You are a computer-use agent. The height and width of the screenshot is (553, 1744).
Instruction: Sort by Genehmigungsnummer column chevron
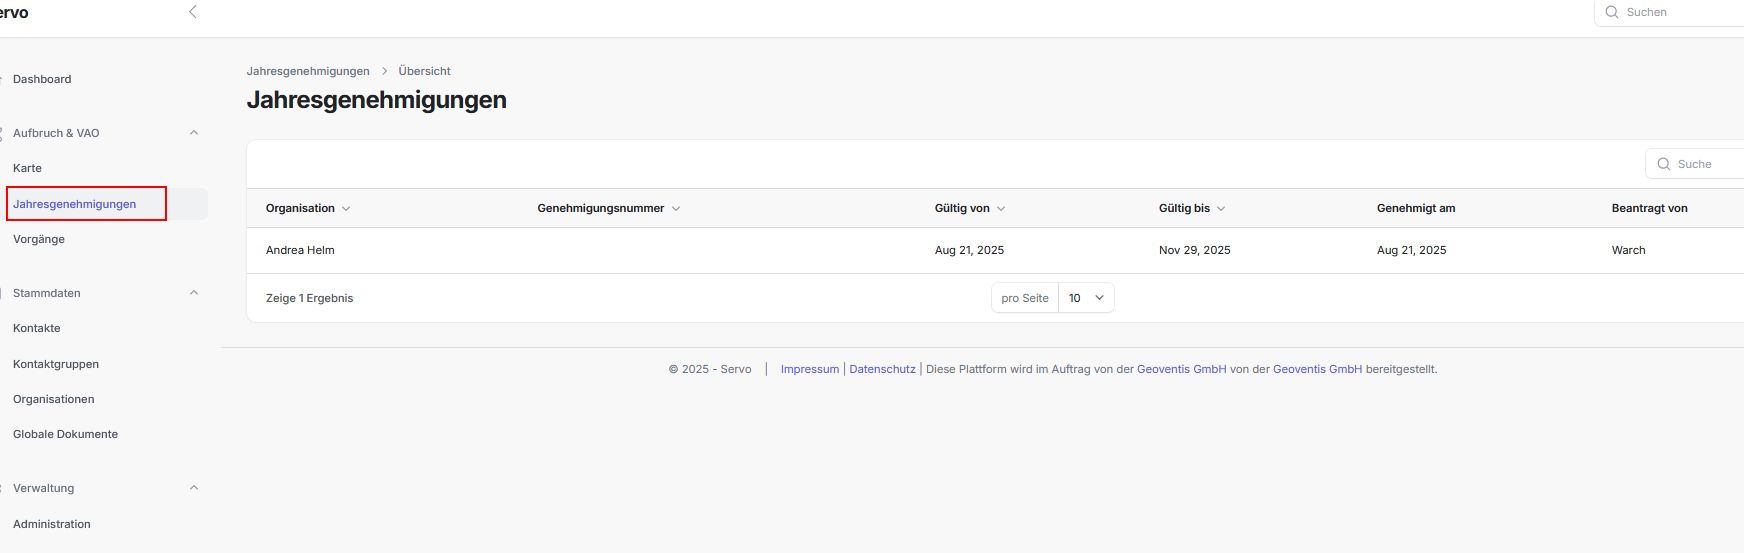[x=676, y=209]
